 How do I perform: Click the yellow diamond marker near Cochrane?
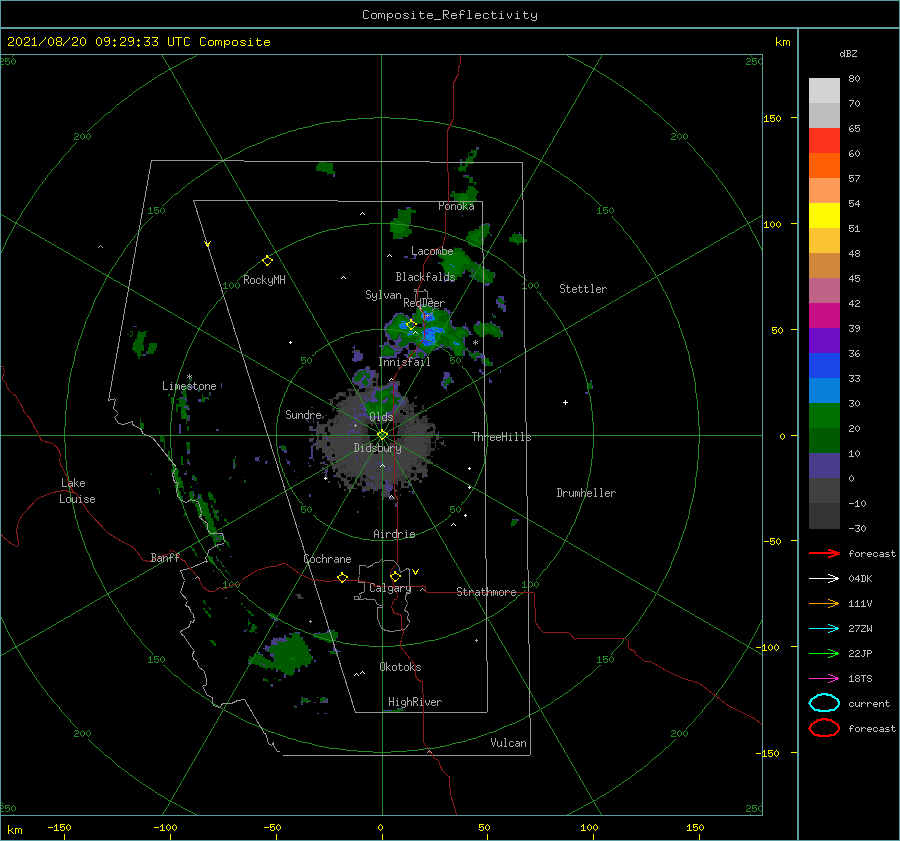tap(342, 578)
